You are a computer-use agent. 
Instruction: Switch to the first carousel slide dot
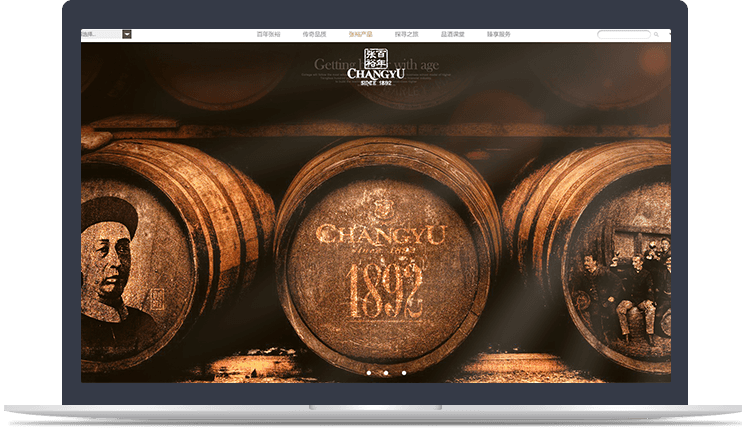[x=367, y=373]
